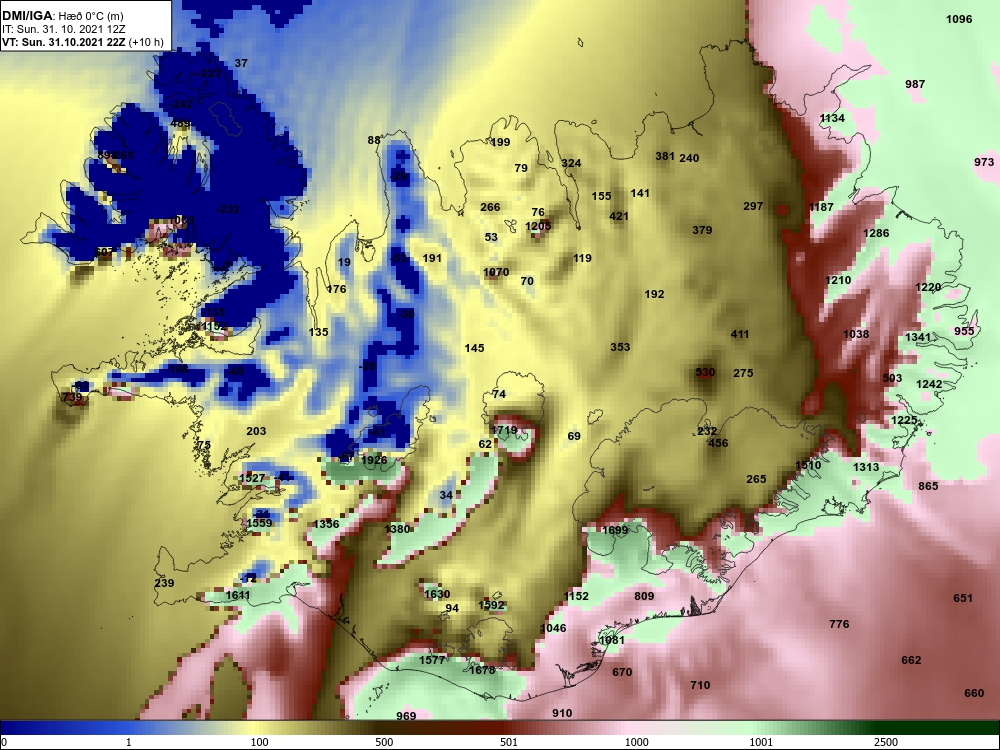Click the map value '1981'
This screenshot has width=1000, height=750.
(612, 640)
